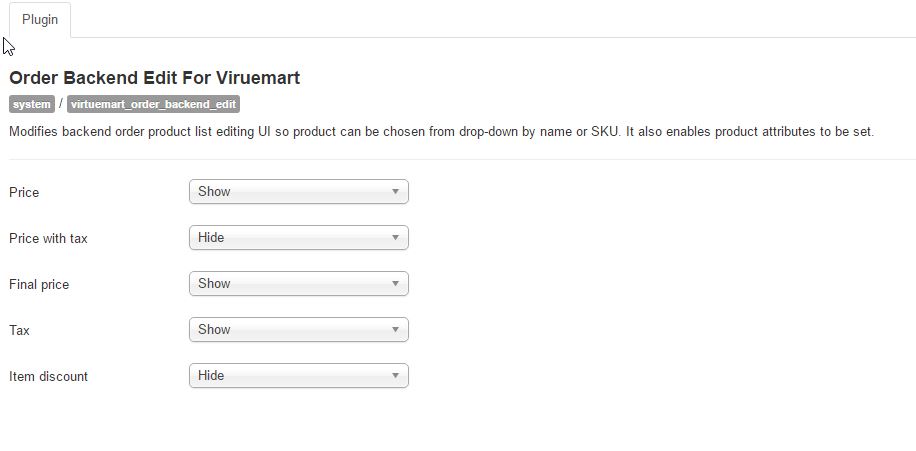This screenshot has height=451, width=916.
Task: Click the virtuemart_order_backend_edit badge
Action: tap(154, 104)
